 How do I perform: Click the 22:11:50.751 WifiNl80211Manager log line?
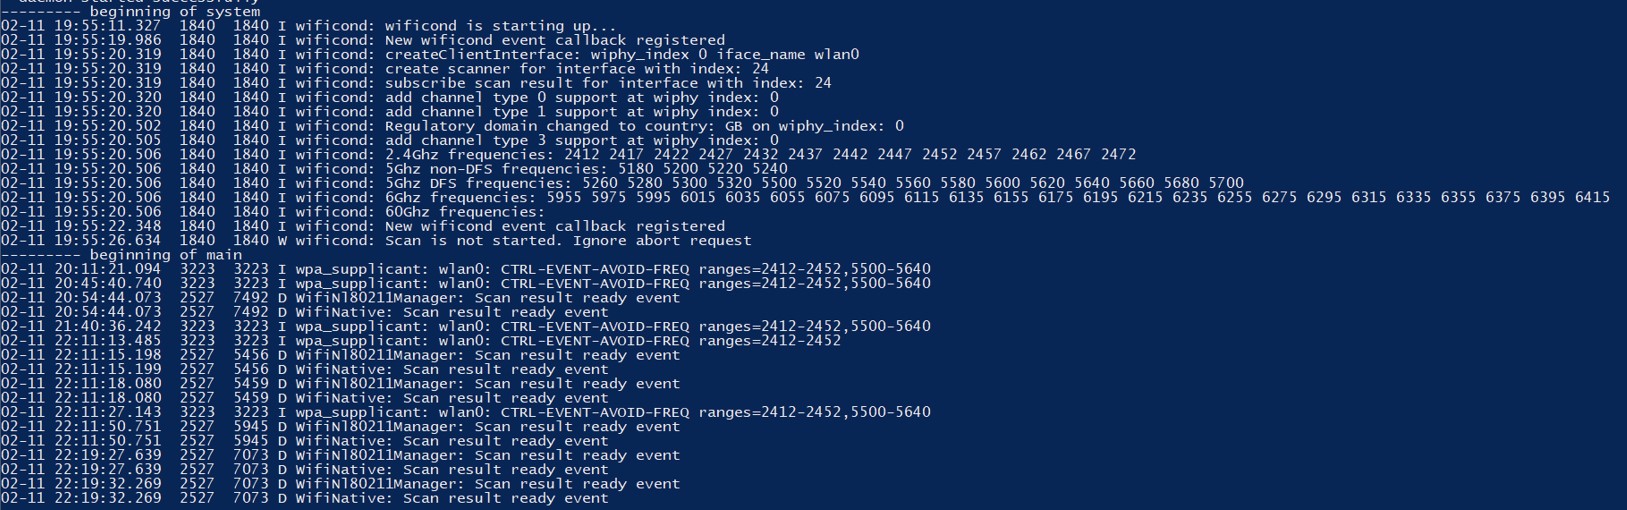(x=340, y=426)
